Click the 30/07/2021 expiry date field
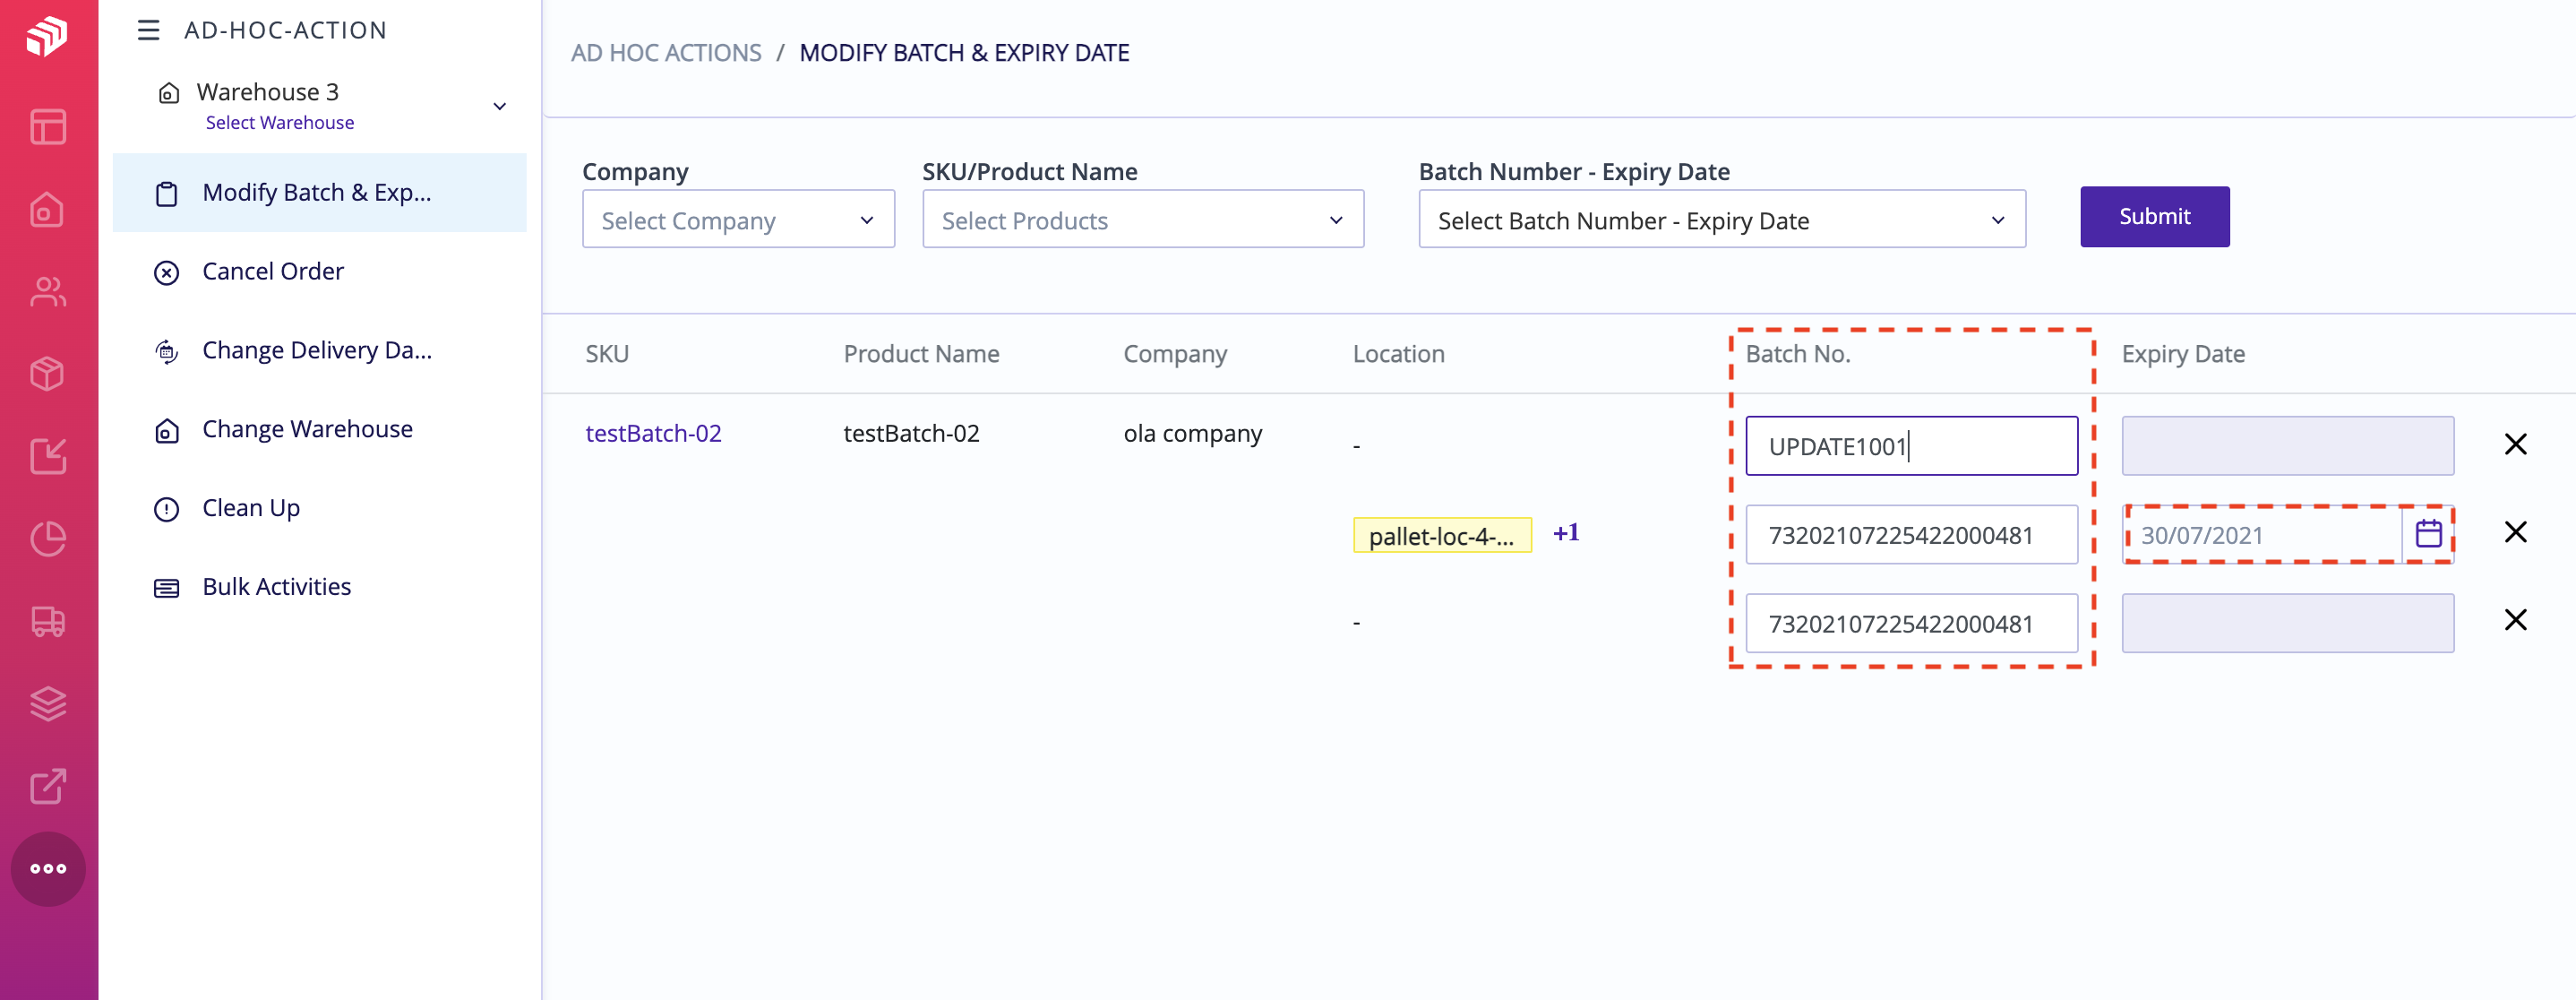Viewport: 2576px width, 1000px height. pos(2263,534)
